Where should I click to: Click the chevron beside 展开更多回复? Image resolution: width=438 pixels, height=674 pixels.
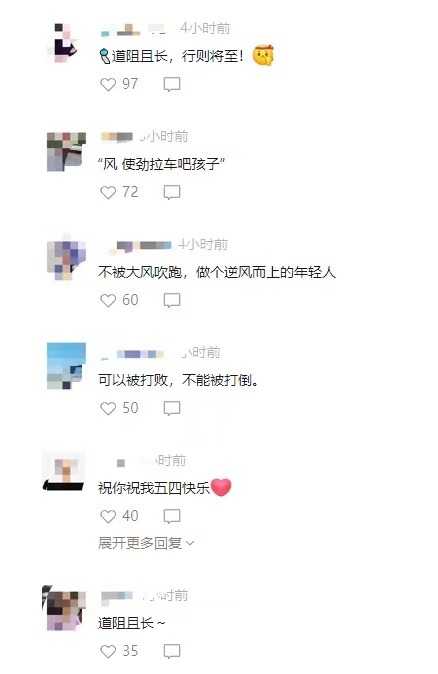pos(190,544)
